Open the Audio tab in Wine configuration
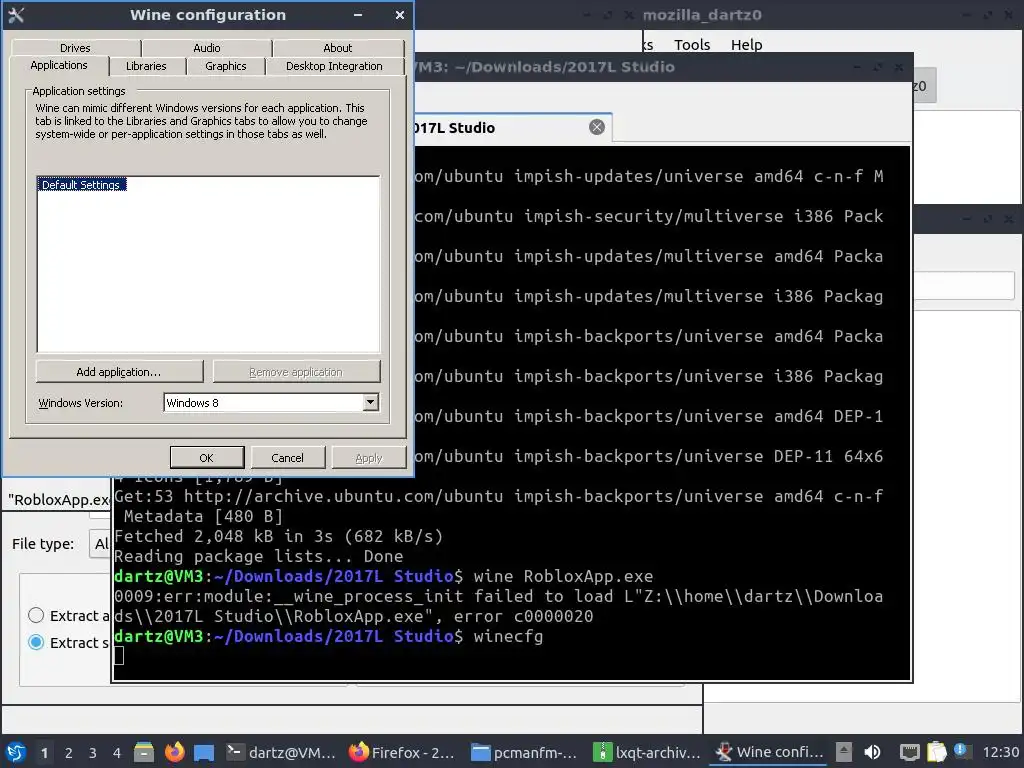Image resolution: width=1024 pixels, height=768 pixels. pos(206,48)
